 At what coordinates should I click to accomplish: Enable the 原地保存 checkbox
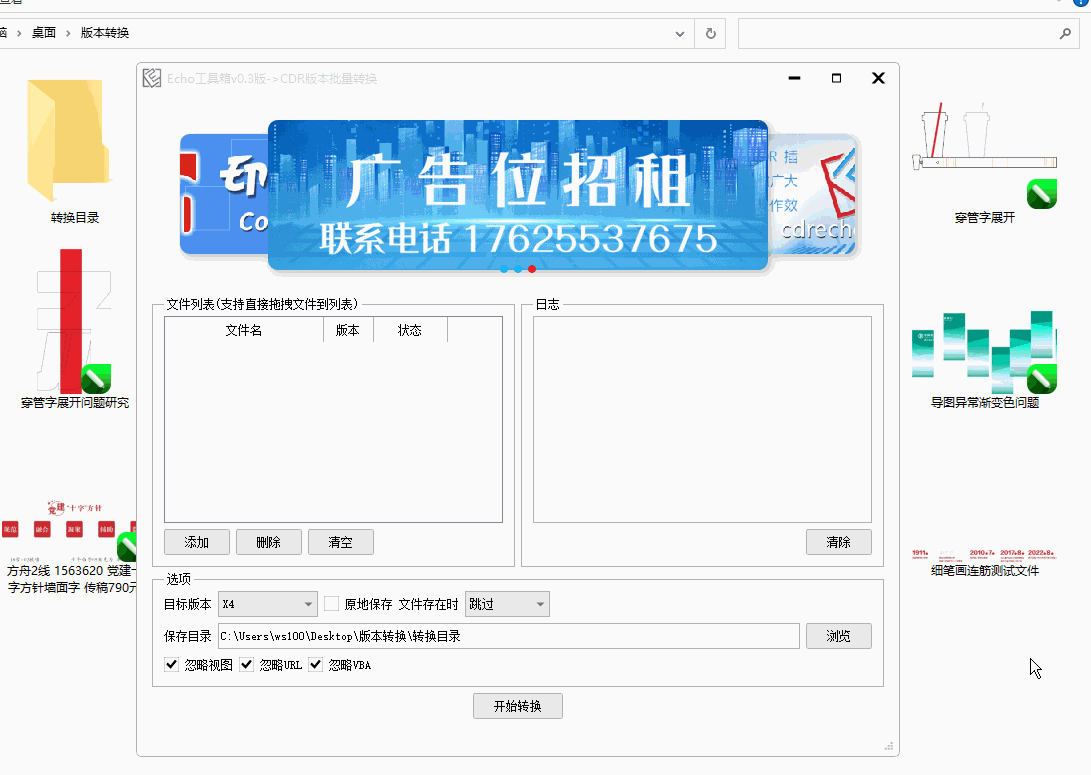tap(330, 603)
